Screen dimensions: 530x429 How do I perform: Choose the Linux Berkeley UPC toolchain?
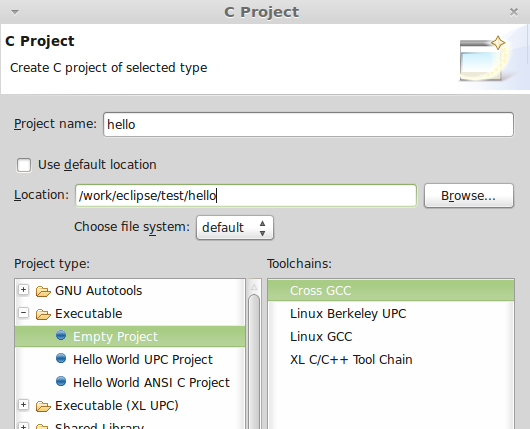(348, 313)
